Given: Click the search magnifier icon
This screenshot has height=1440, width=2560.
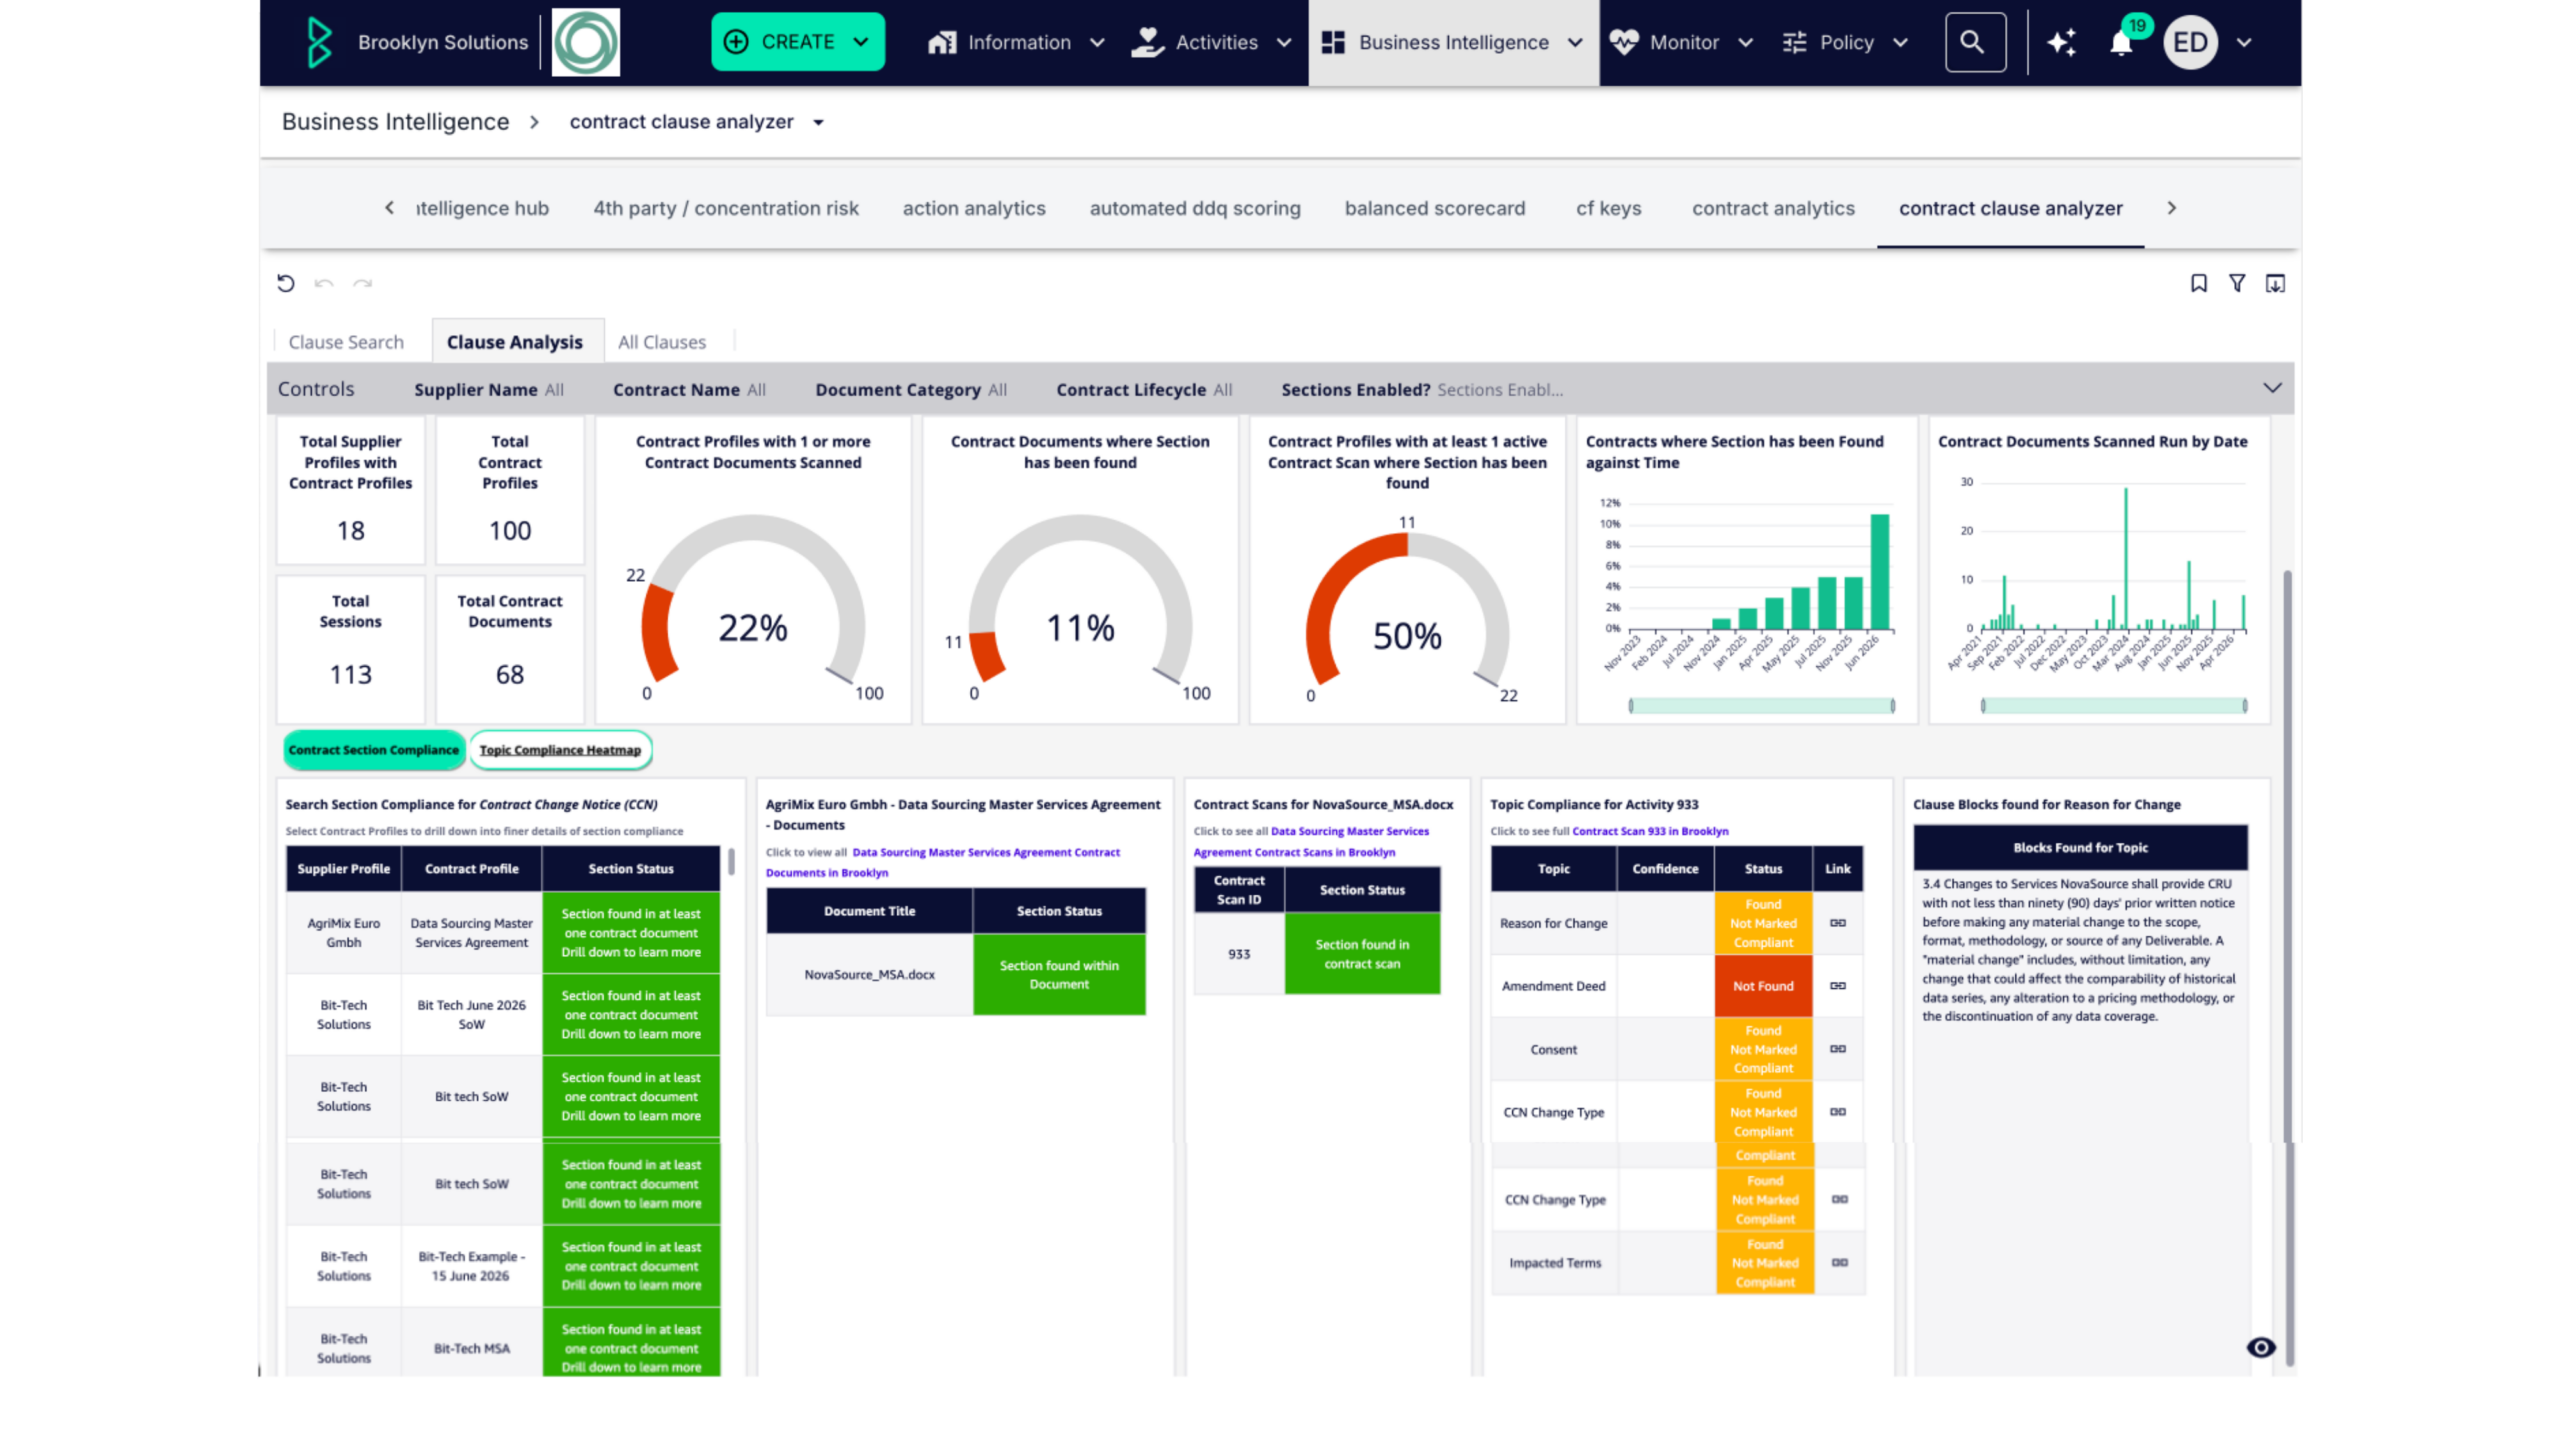Looking at the screenshot, I should pos(1974,42).
